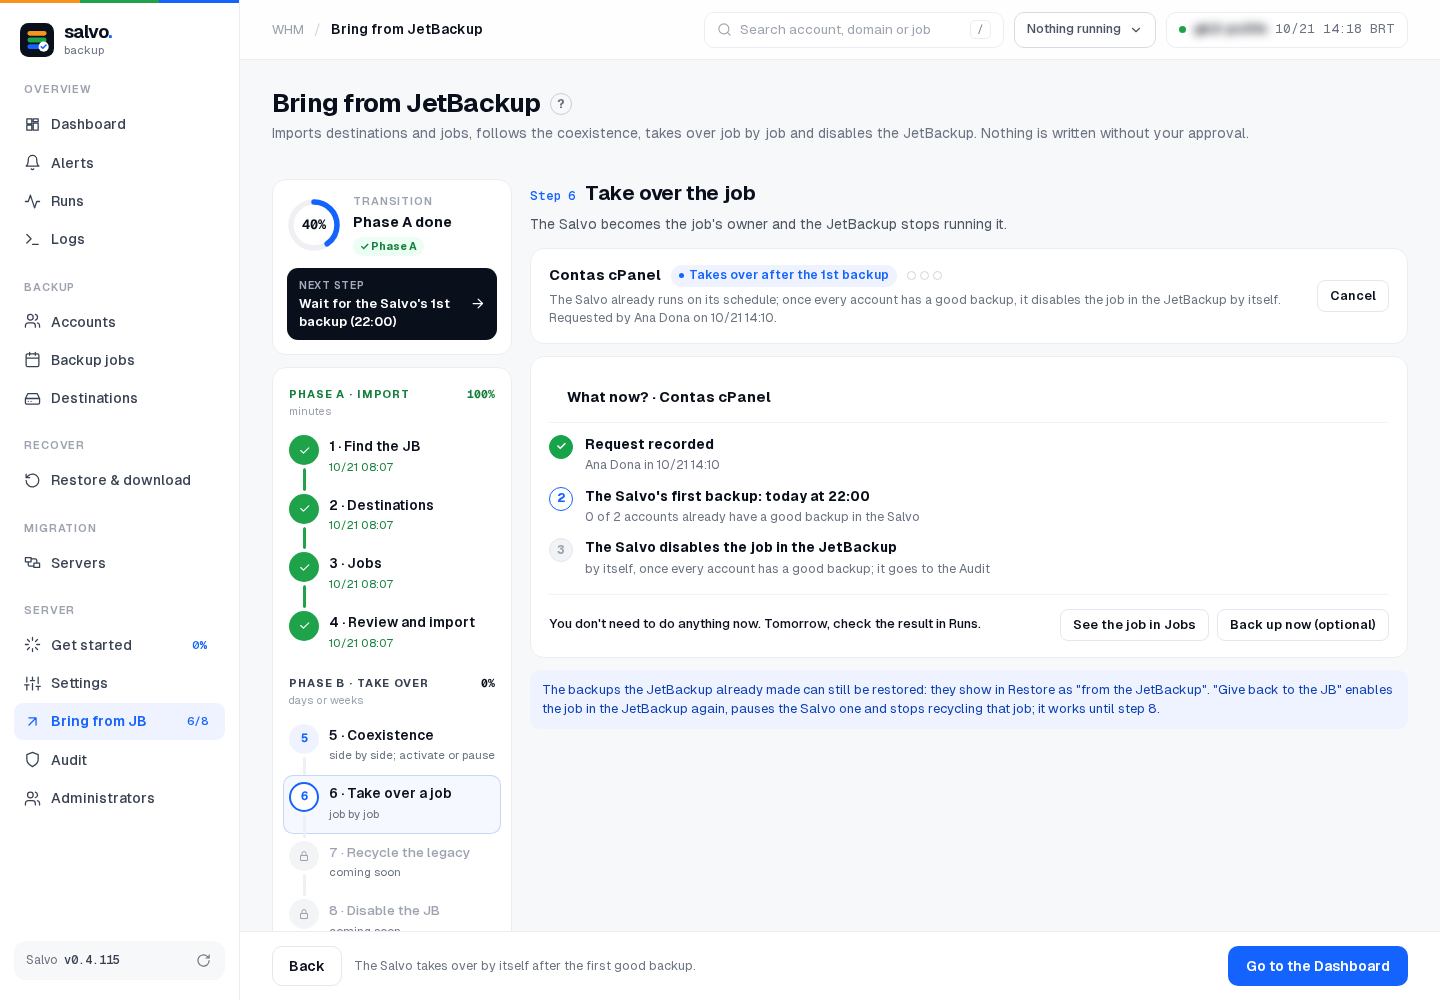The height and width of the screenshot is (1000, 1440).
Task: Click the Backup jobs calendar icon
Action: [33, 360]
